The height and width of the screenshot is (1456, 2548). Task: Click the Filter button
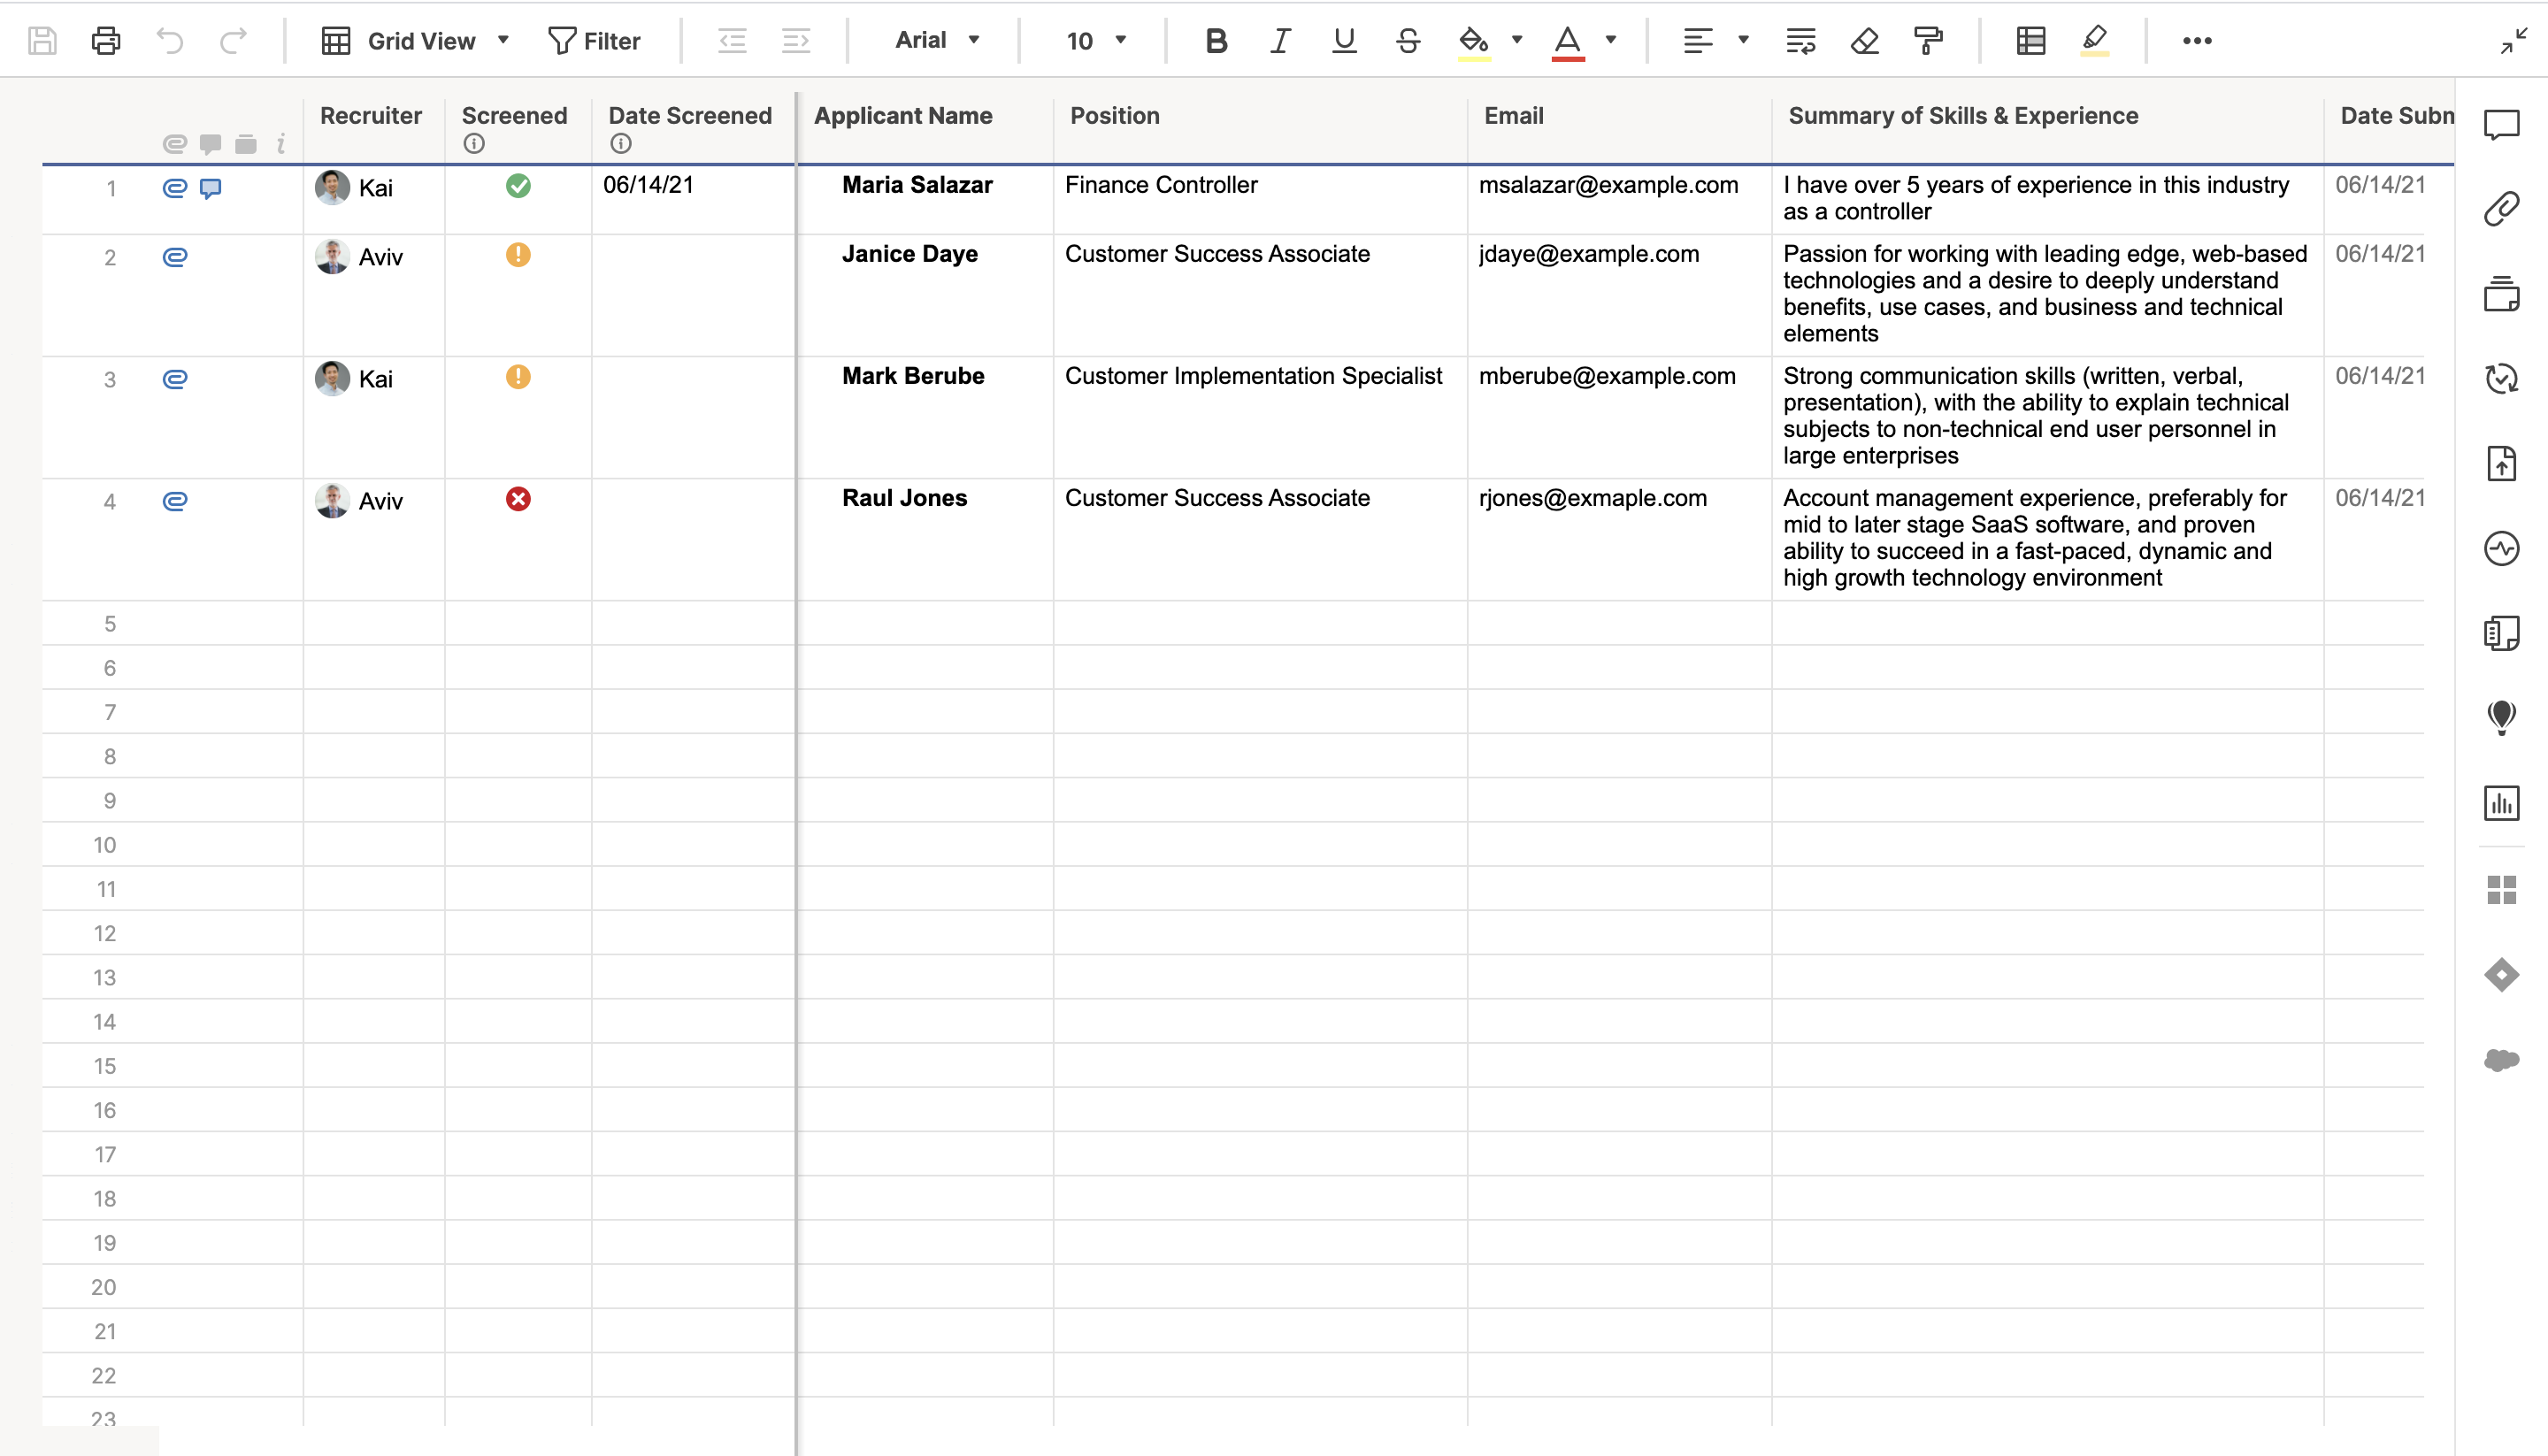point(594,41)
